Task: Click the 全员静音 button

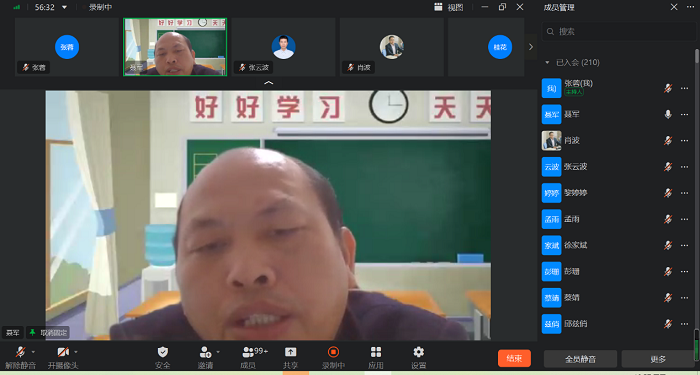Action: [x=580, y=359]
